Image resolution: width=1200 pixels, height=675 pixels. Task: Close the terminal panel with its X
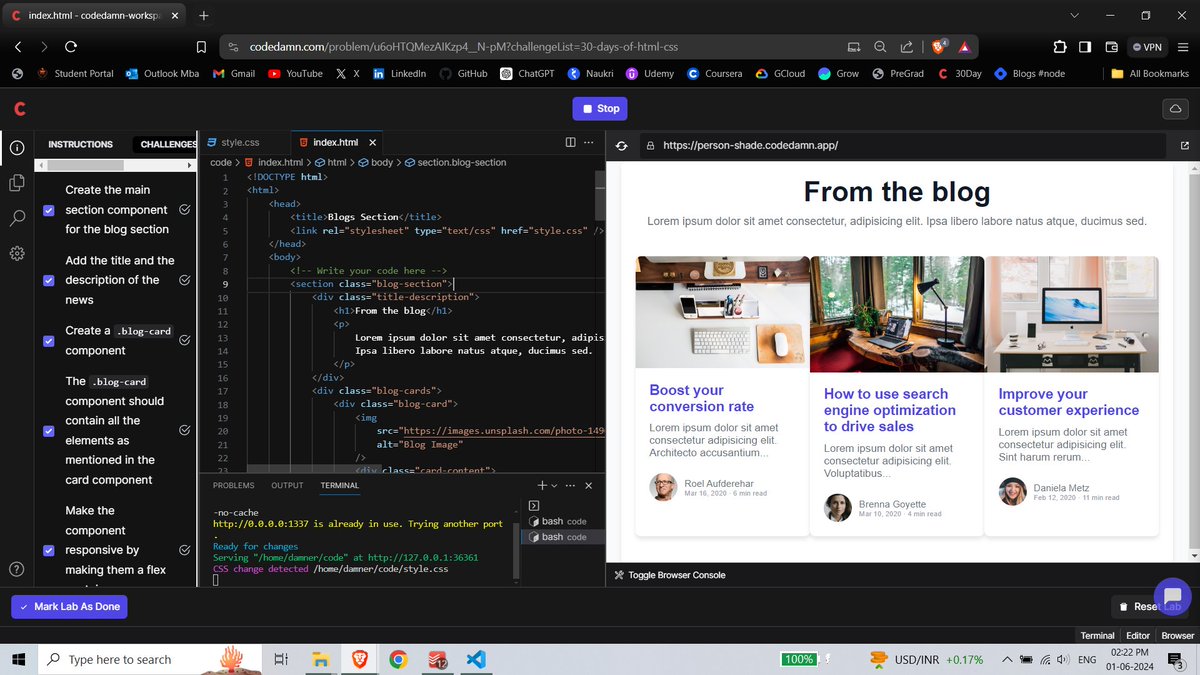coord(588,485)
